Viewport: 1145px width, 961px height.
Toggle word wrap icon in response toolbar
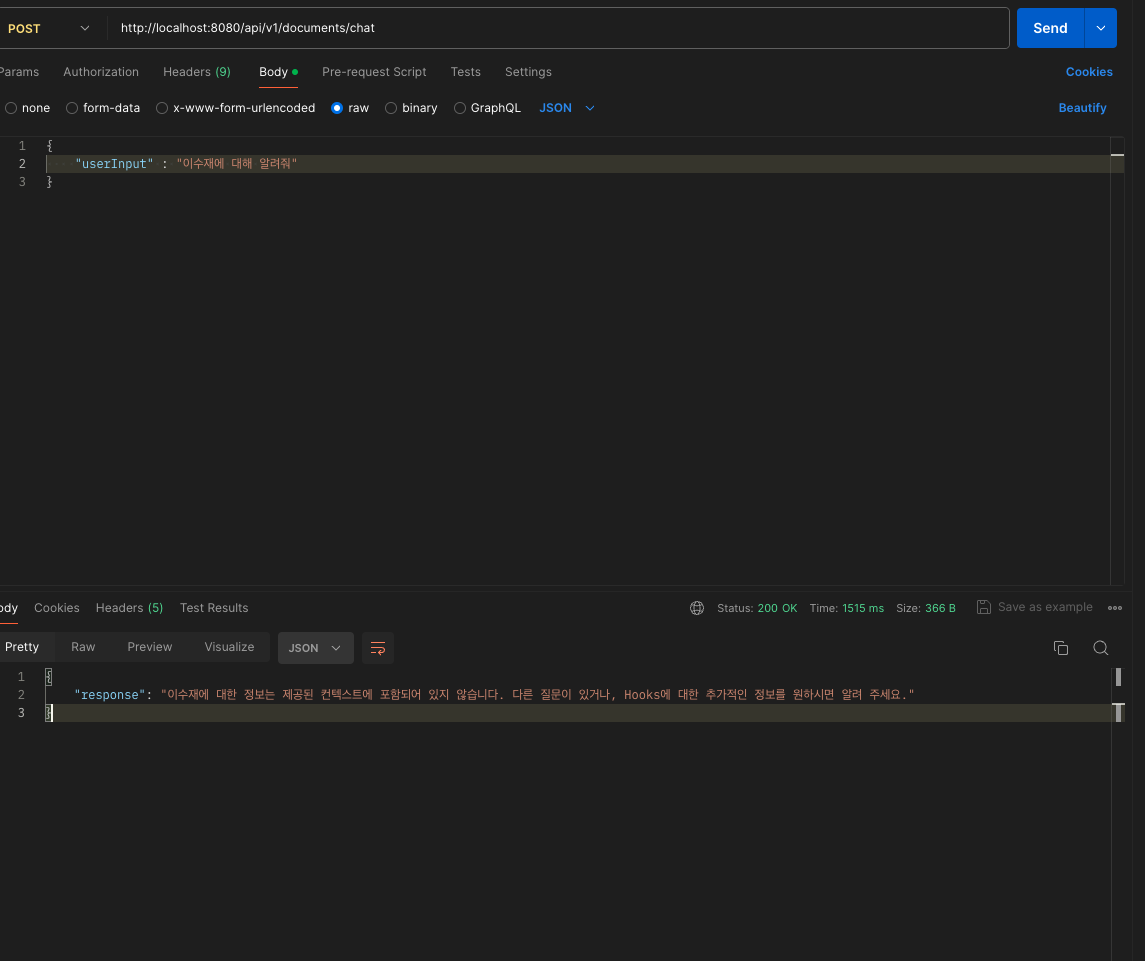(x=378, y=648)
